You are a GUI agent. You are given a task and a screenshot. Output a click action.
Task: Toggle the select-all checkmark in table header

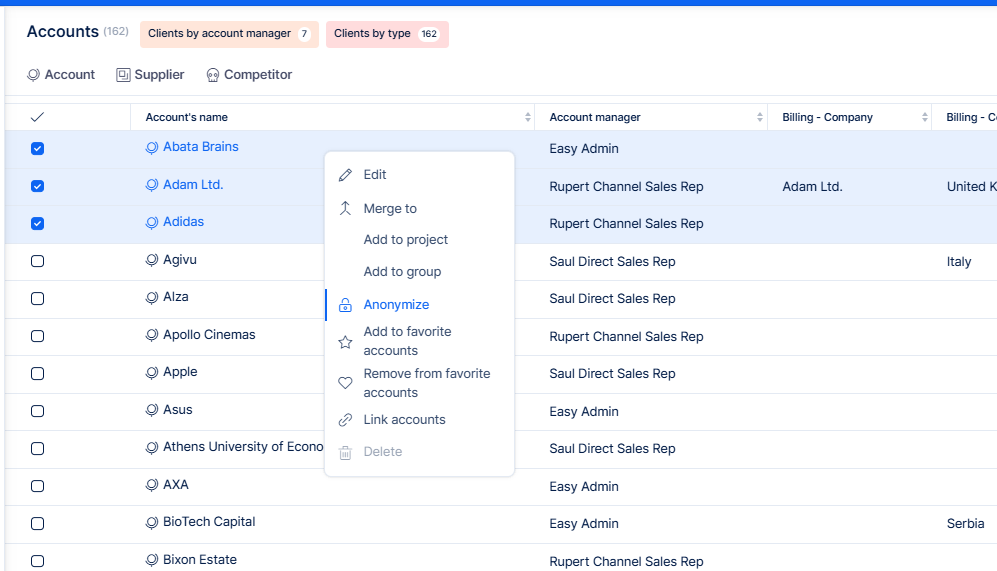pyautogui.click(x=37, y=117)
